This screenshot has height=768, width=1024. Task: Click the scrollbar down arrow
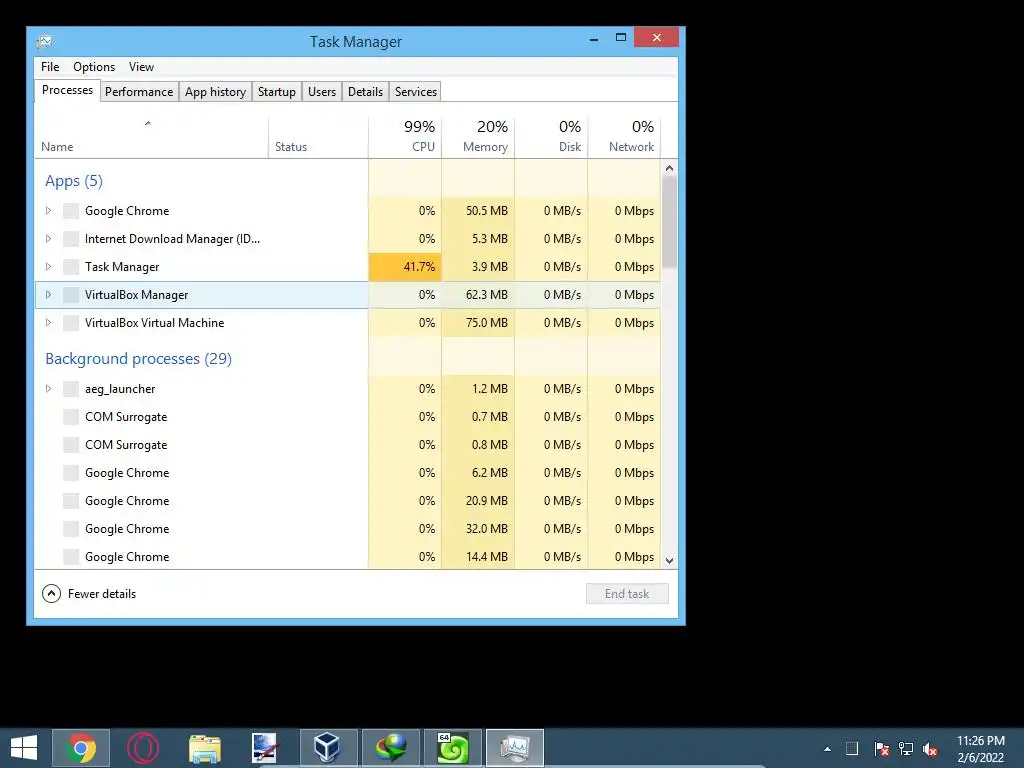pyautogui.click(x=669, y=560)
